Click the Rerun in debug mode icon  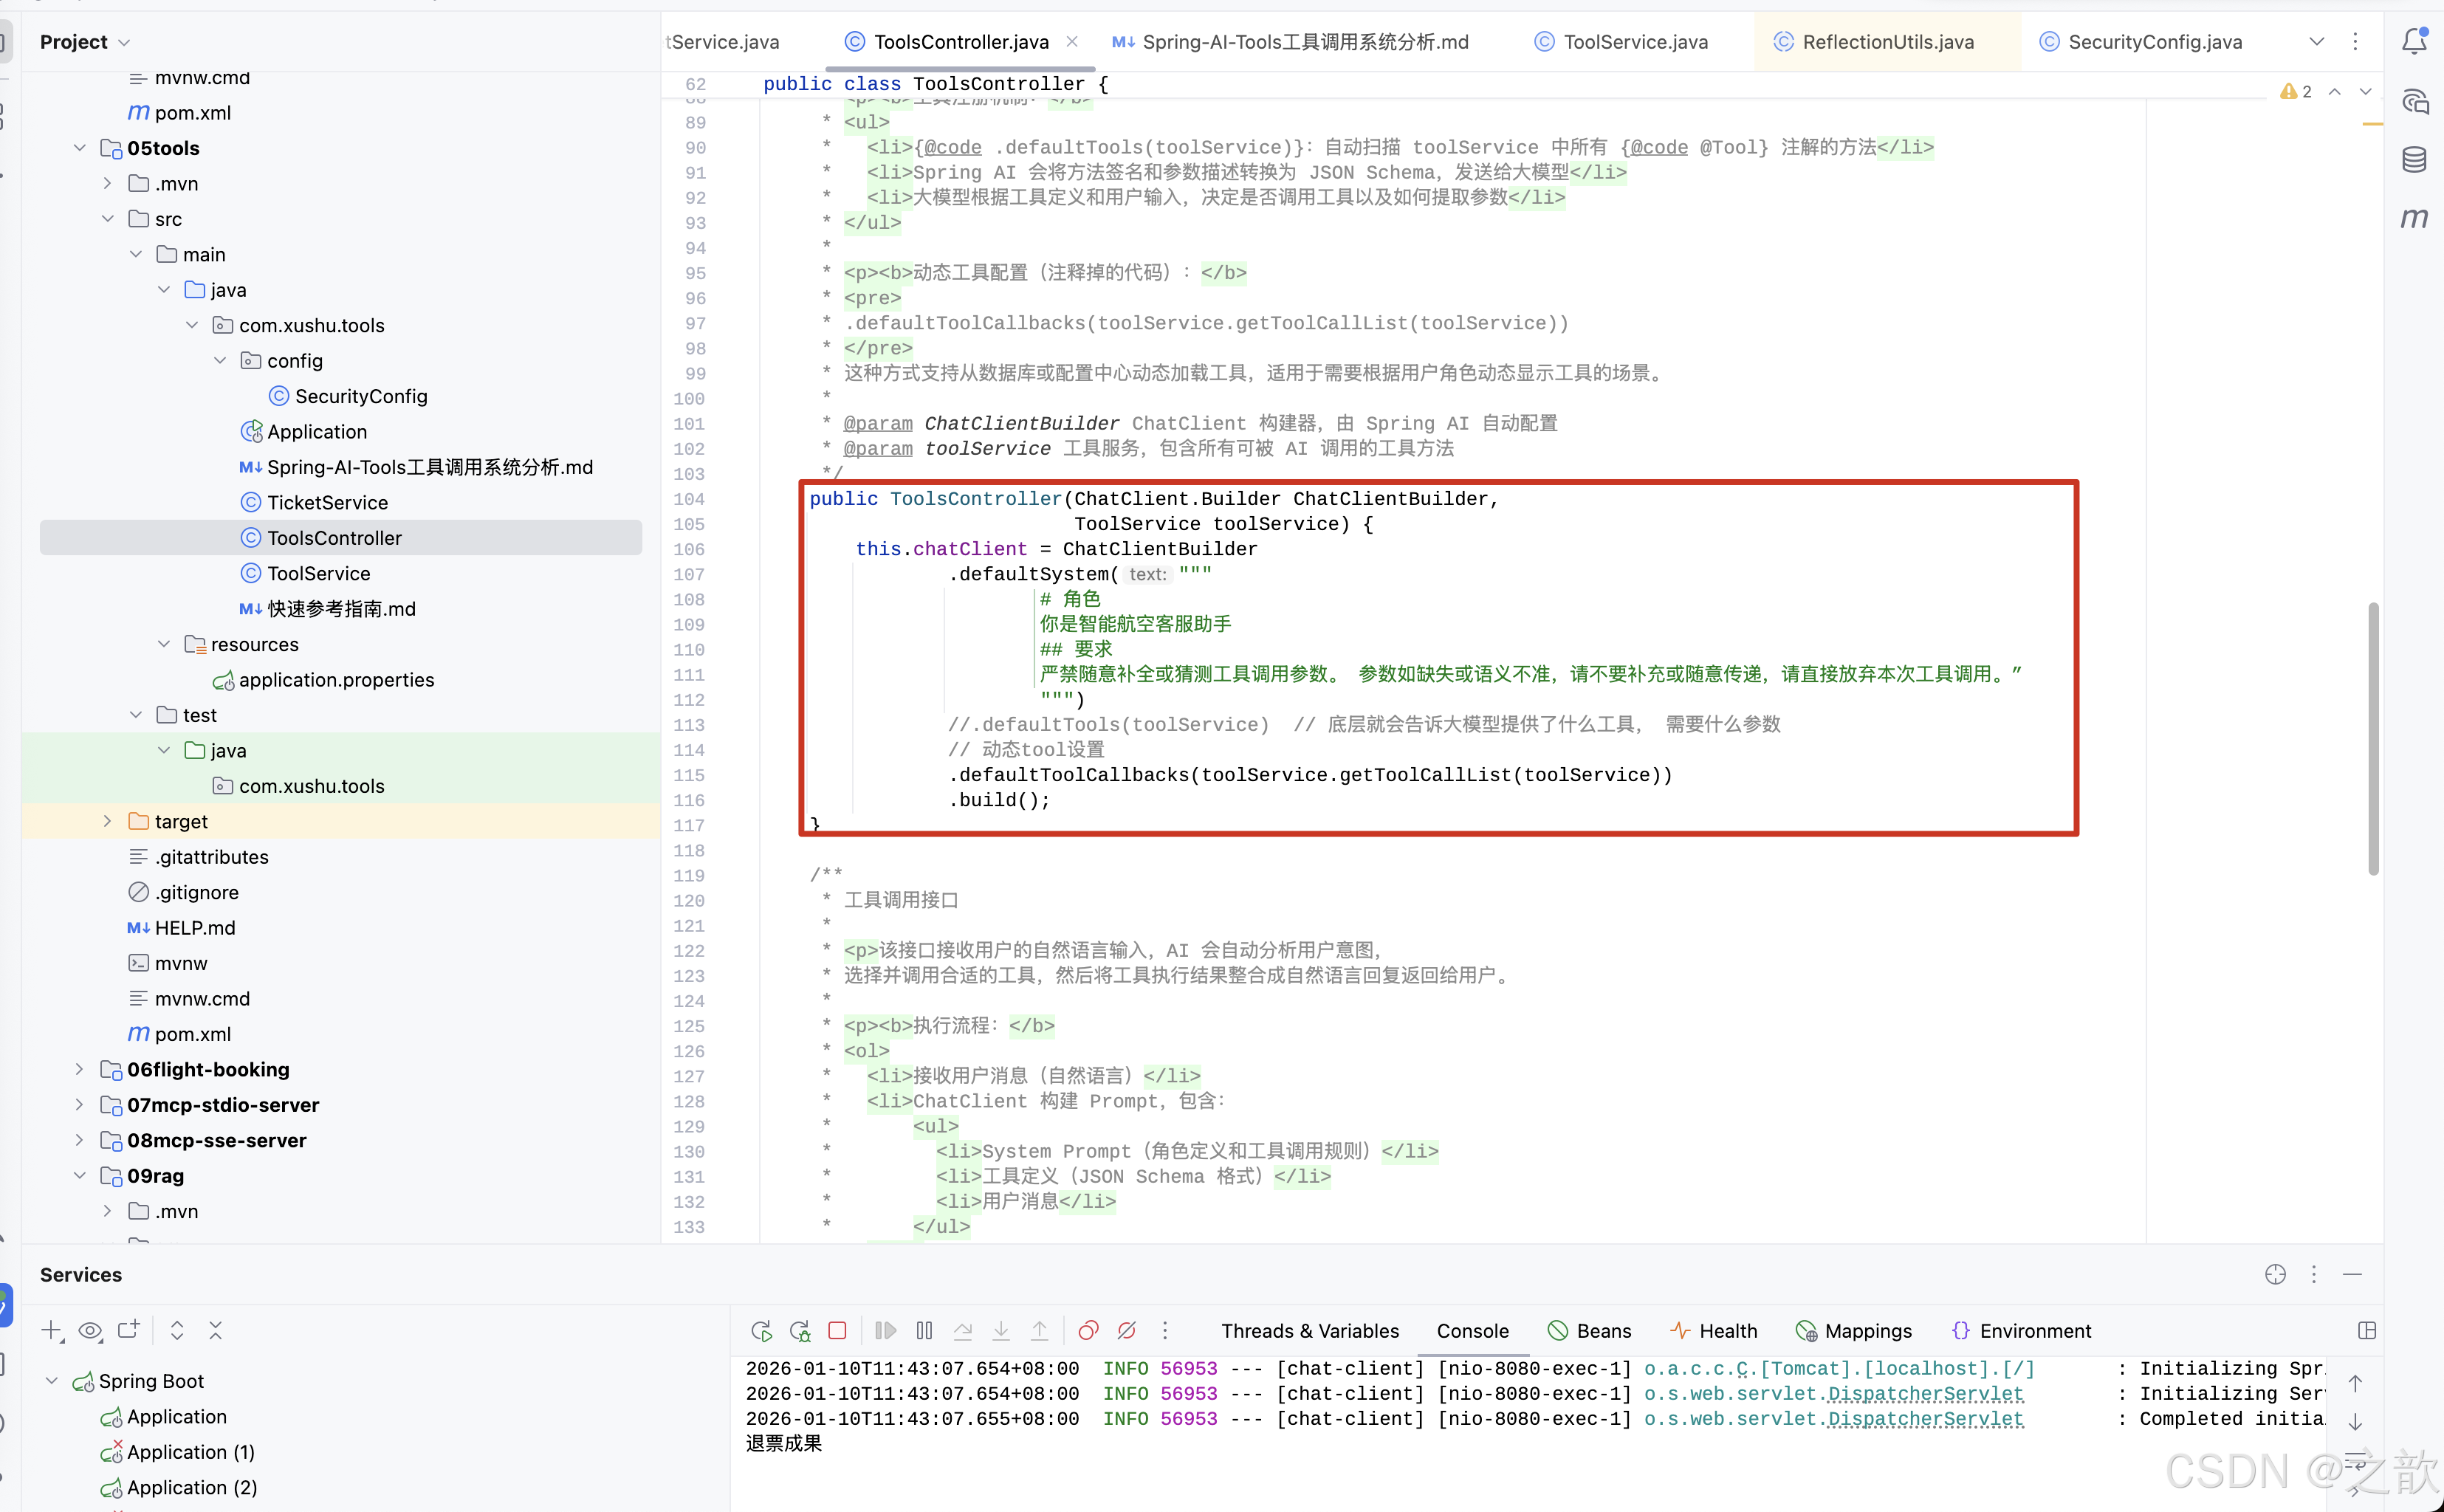[799, 1331]
